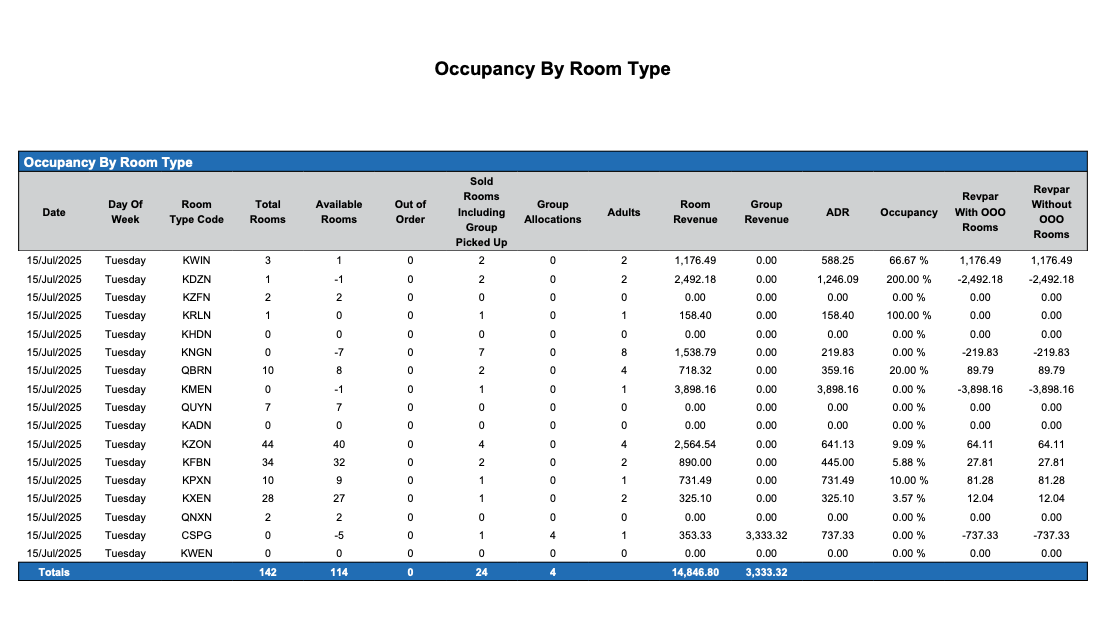This screenshot has width=1111, height=638.
Task: Click the KZON total rooms value 44
Action: (268, 444)
